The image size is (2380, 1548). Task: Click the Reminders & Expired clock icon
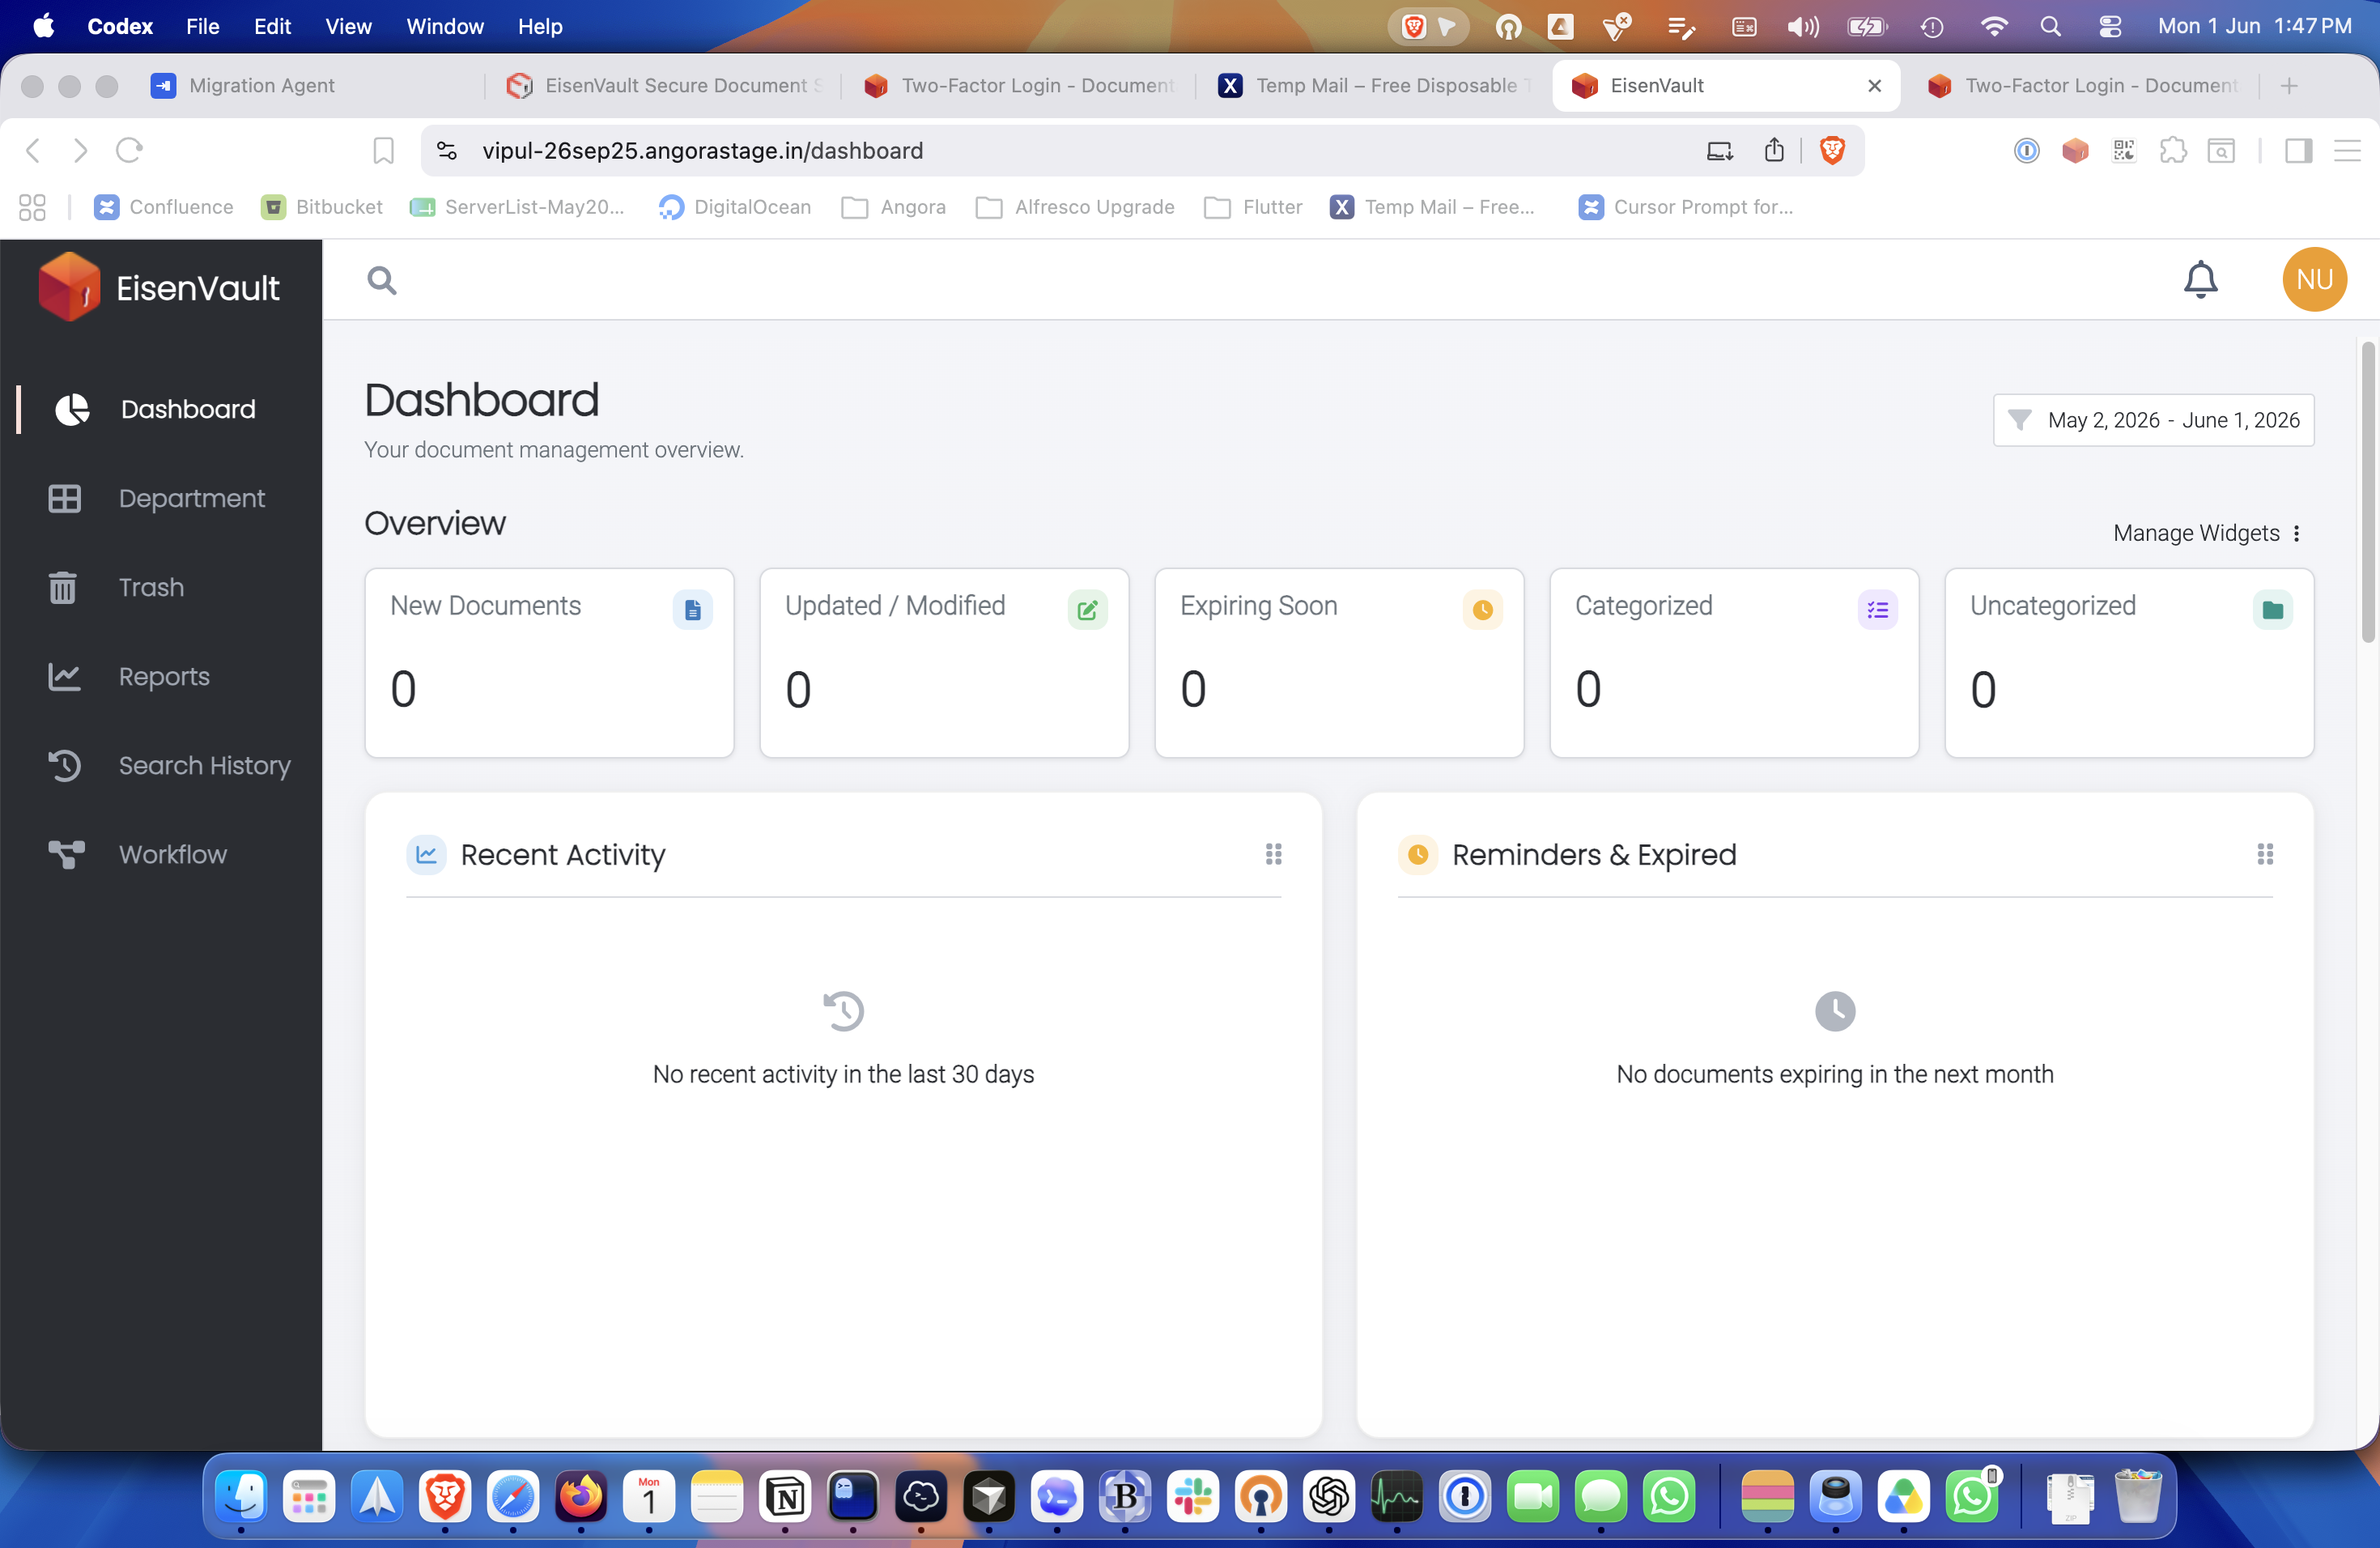1417,855
